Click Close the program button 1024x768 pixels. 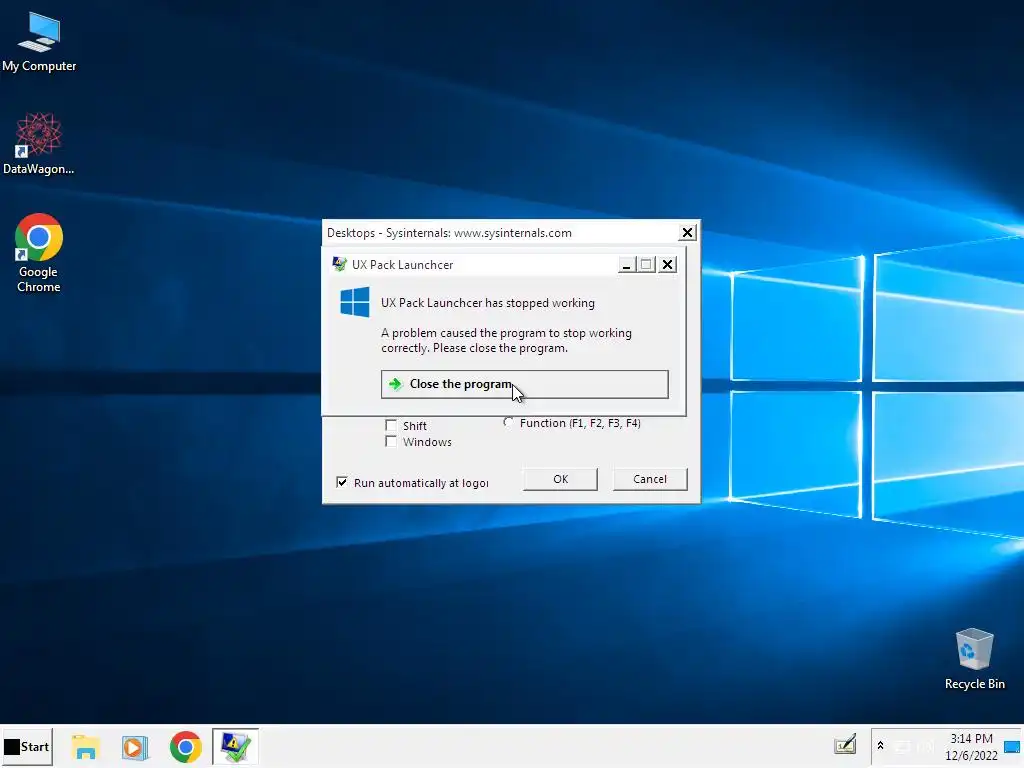pos(524,384)
